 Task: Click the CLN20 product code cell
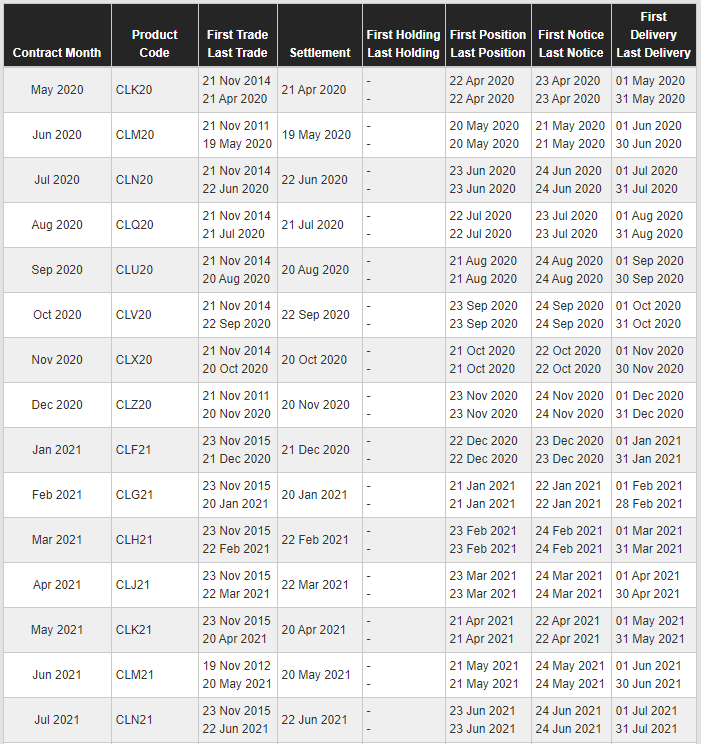click(135, 180)
